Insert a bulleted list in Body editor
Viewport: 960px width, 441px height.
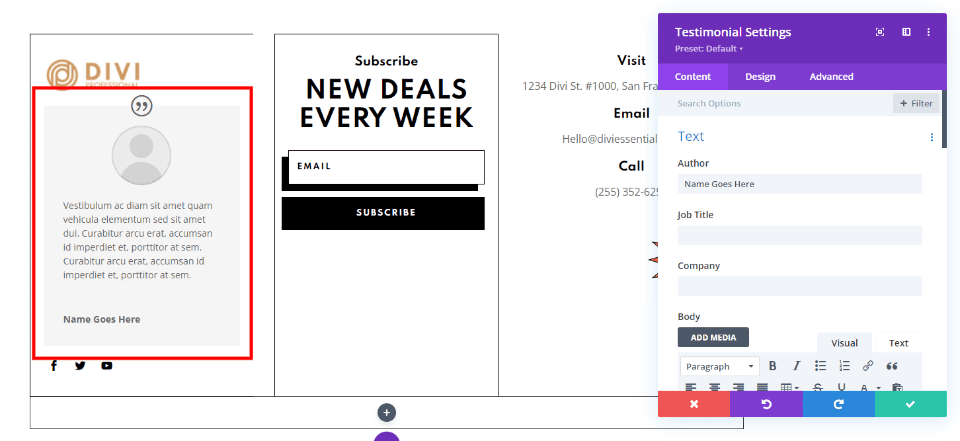(821, 366)
